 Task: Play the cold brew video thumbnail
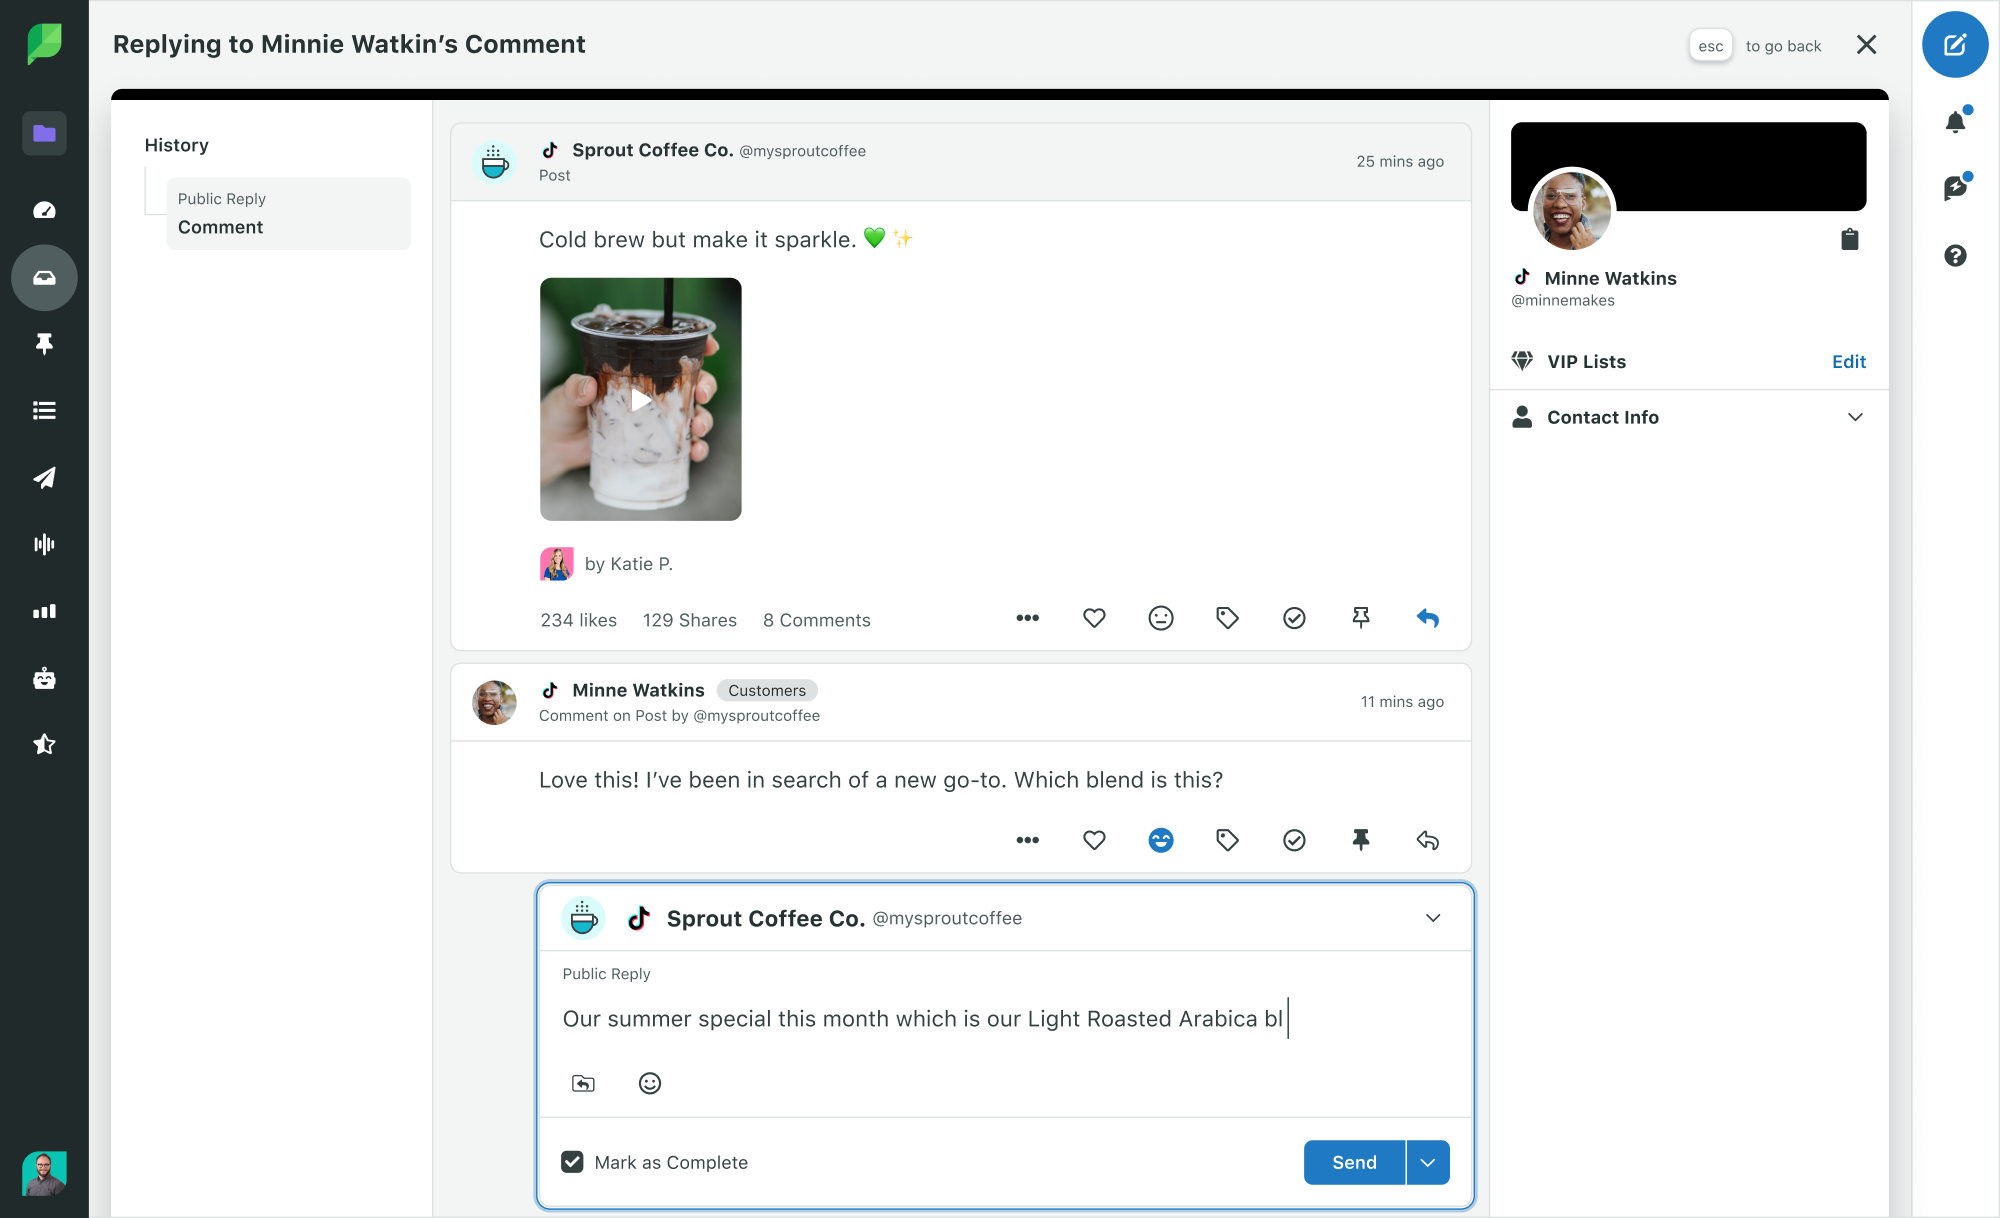click(x=641, y=400)
